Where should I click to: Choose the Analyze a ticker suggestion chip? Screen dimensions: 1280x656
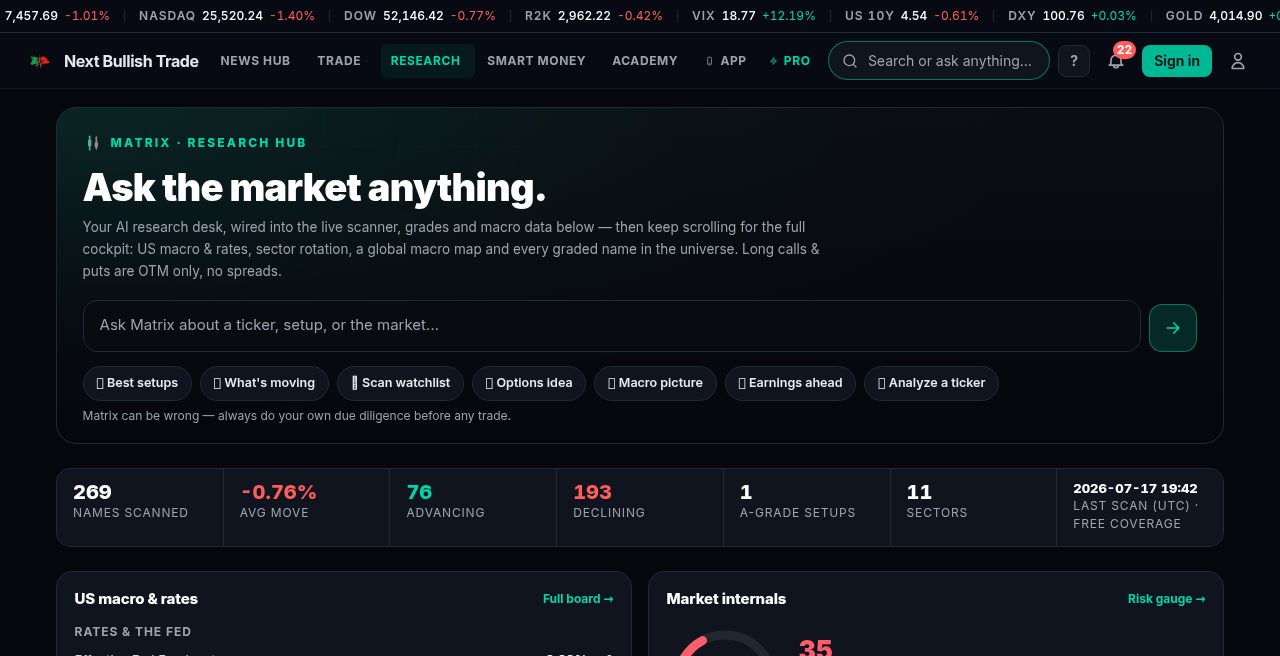tap(931, 383)
